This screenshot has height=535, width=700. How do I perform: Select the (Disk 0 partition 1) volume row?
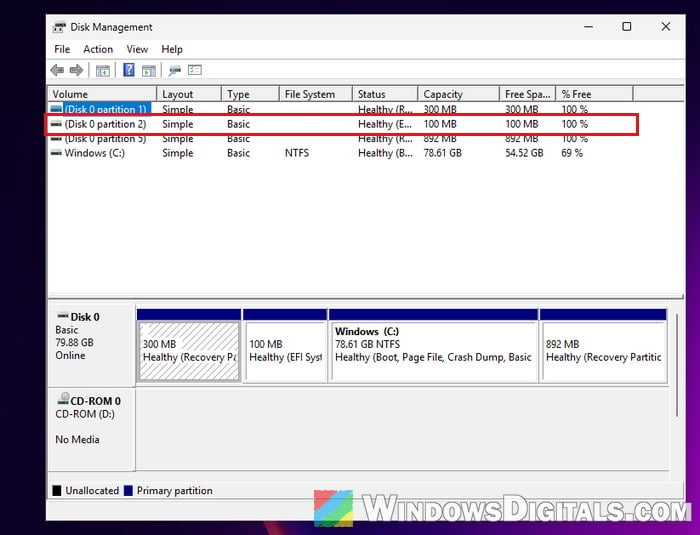pyautogui.click(x=341, y=109)
